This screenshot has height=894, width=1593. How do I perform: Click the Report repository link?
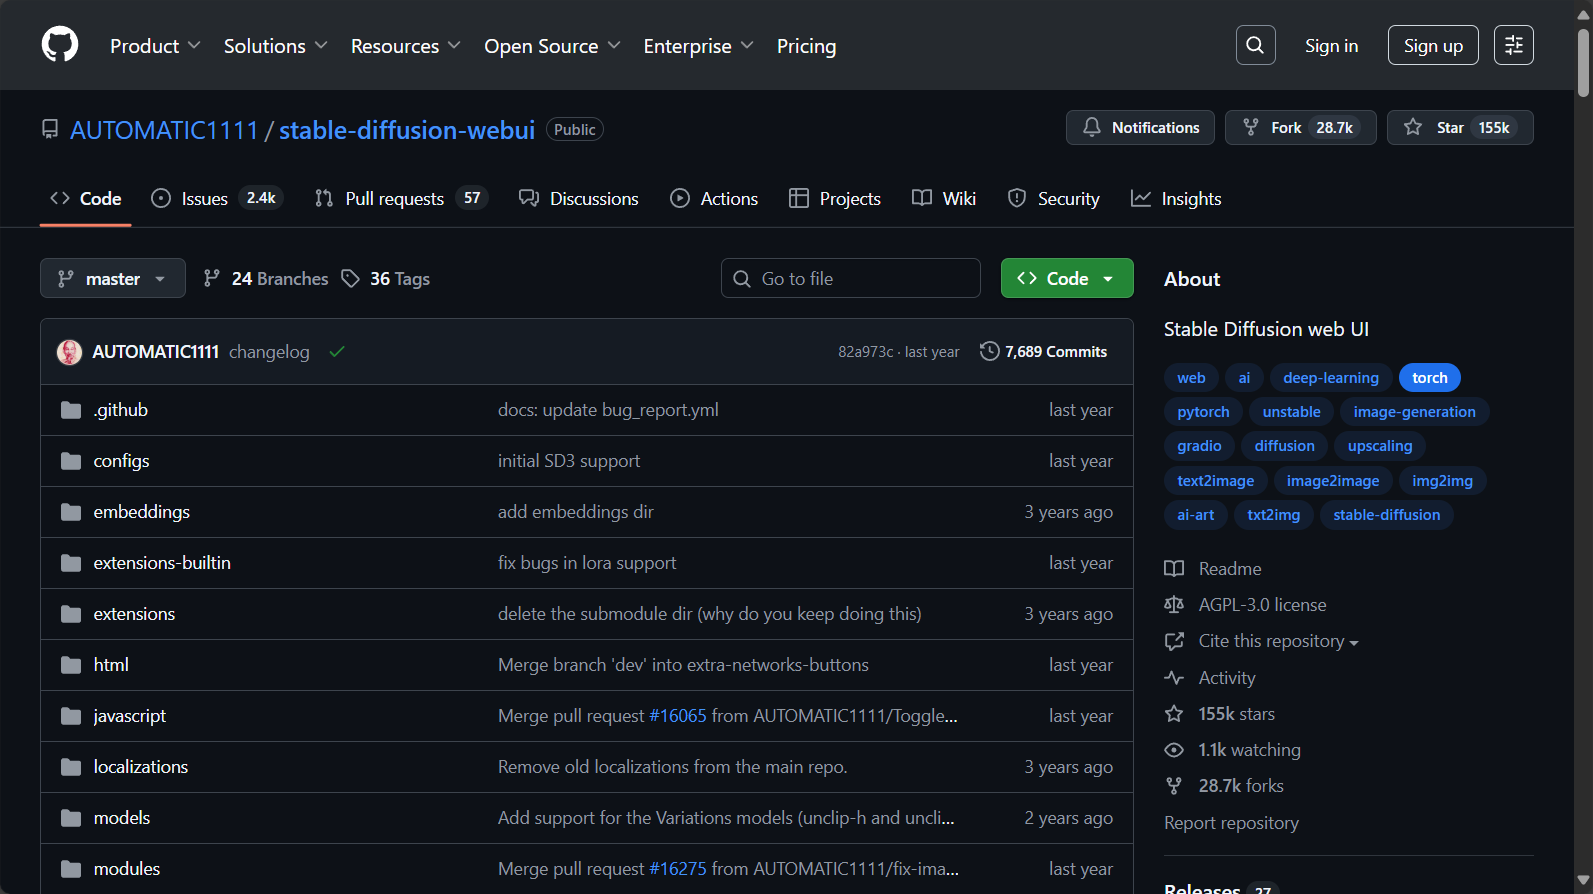click(x=1231, y=823)
